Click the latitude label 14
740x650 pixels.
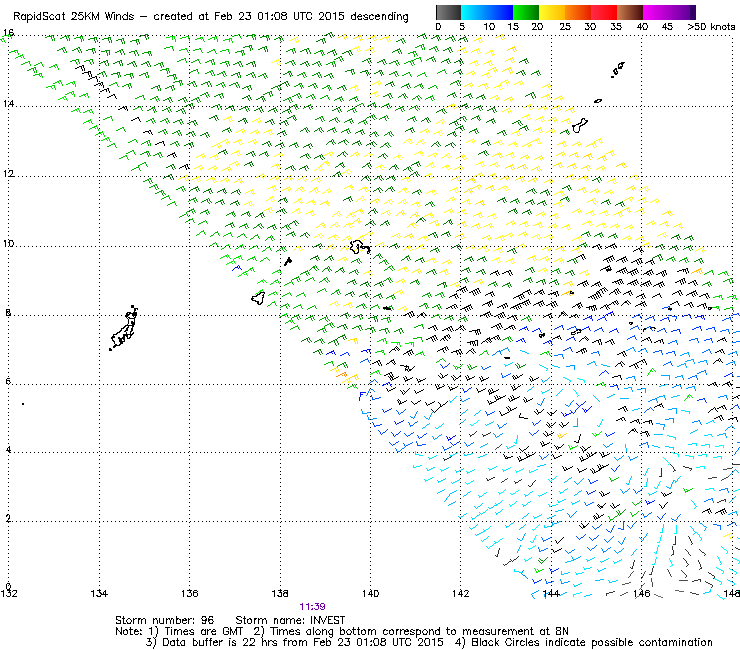(8, 103)
